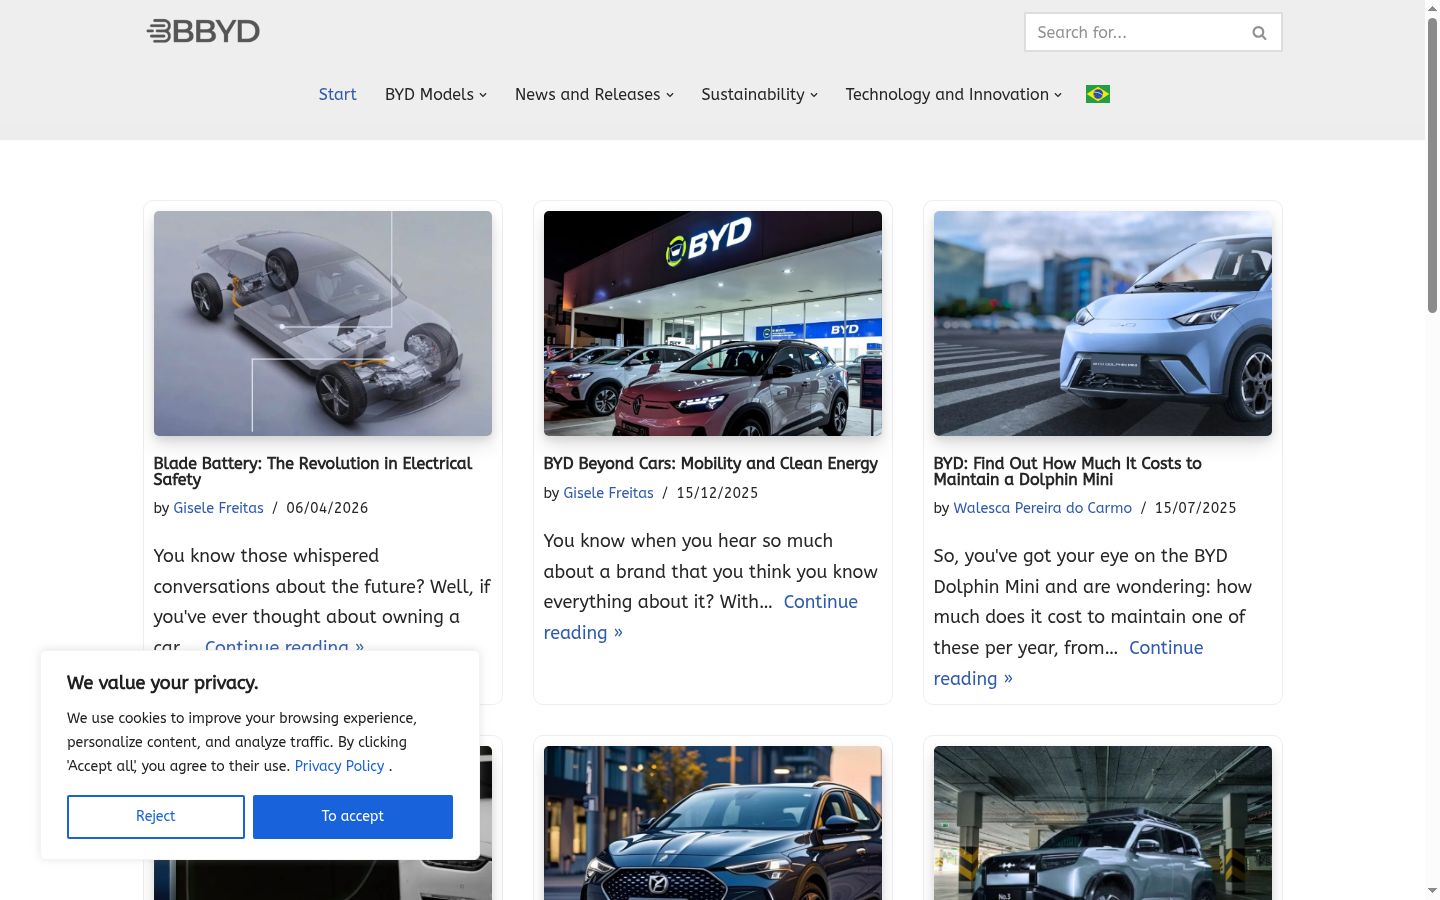Click the "We value your privacy." heading
The width and height of the screenshot is (1440, 900).
click(163, 683)
